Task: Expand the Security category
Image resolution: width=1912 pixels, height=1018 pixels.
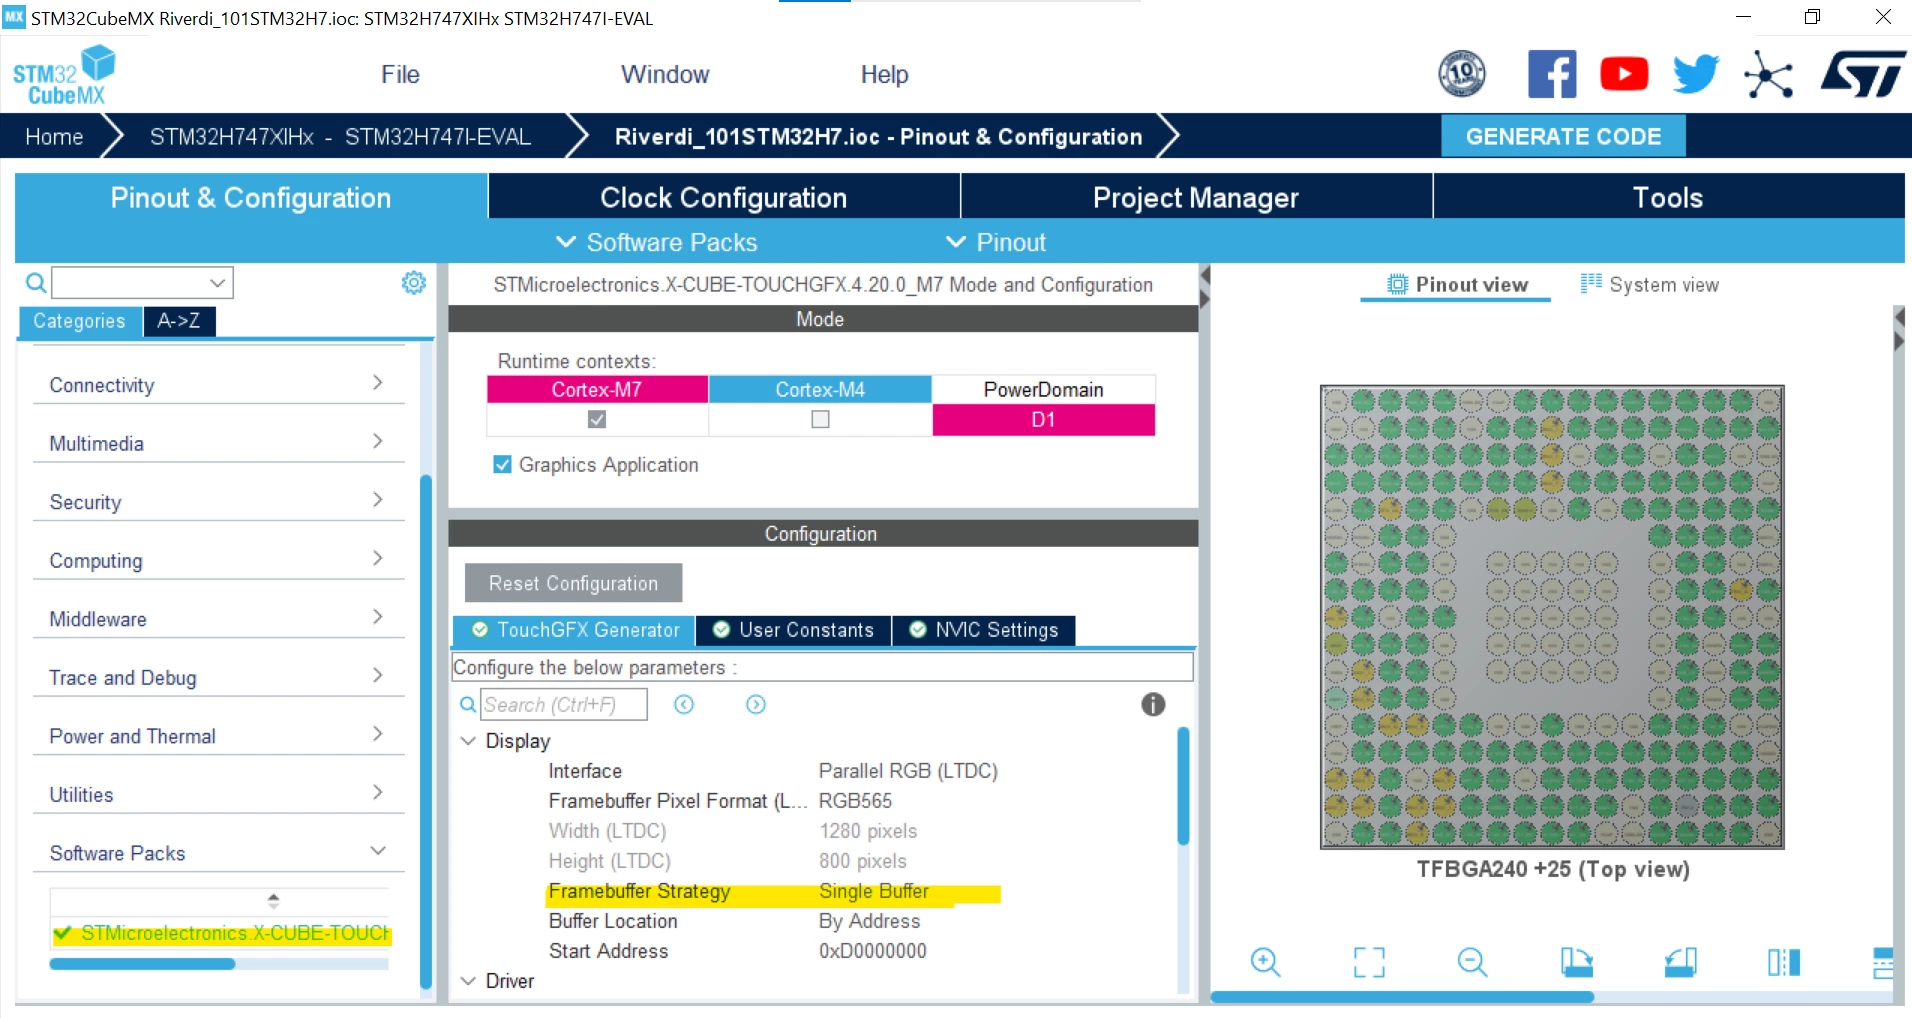Action: click(x=219, y=502)
